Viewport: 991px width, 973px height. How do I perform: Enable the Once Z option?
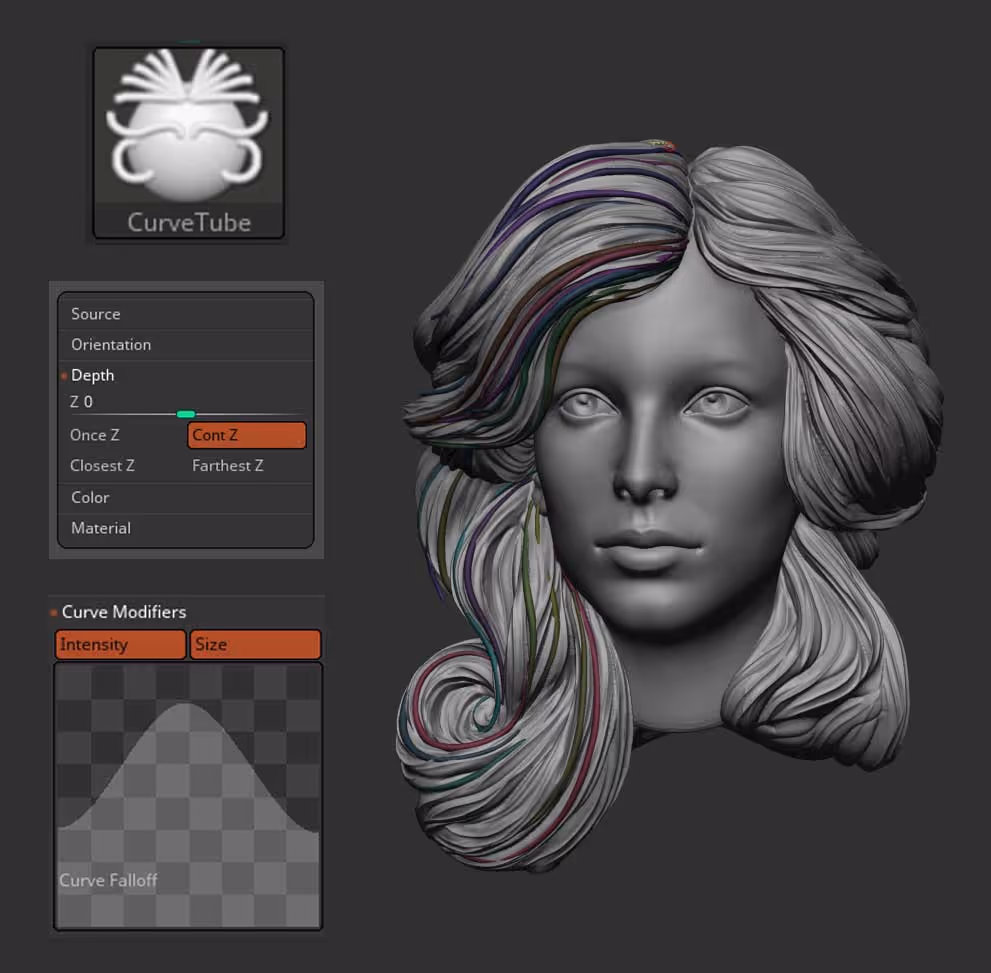pos(95,435)
